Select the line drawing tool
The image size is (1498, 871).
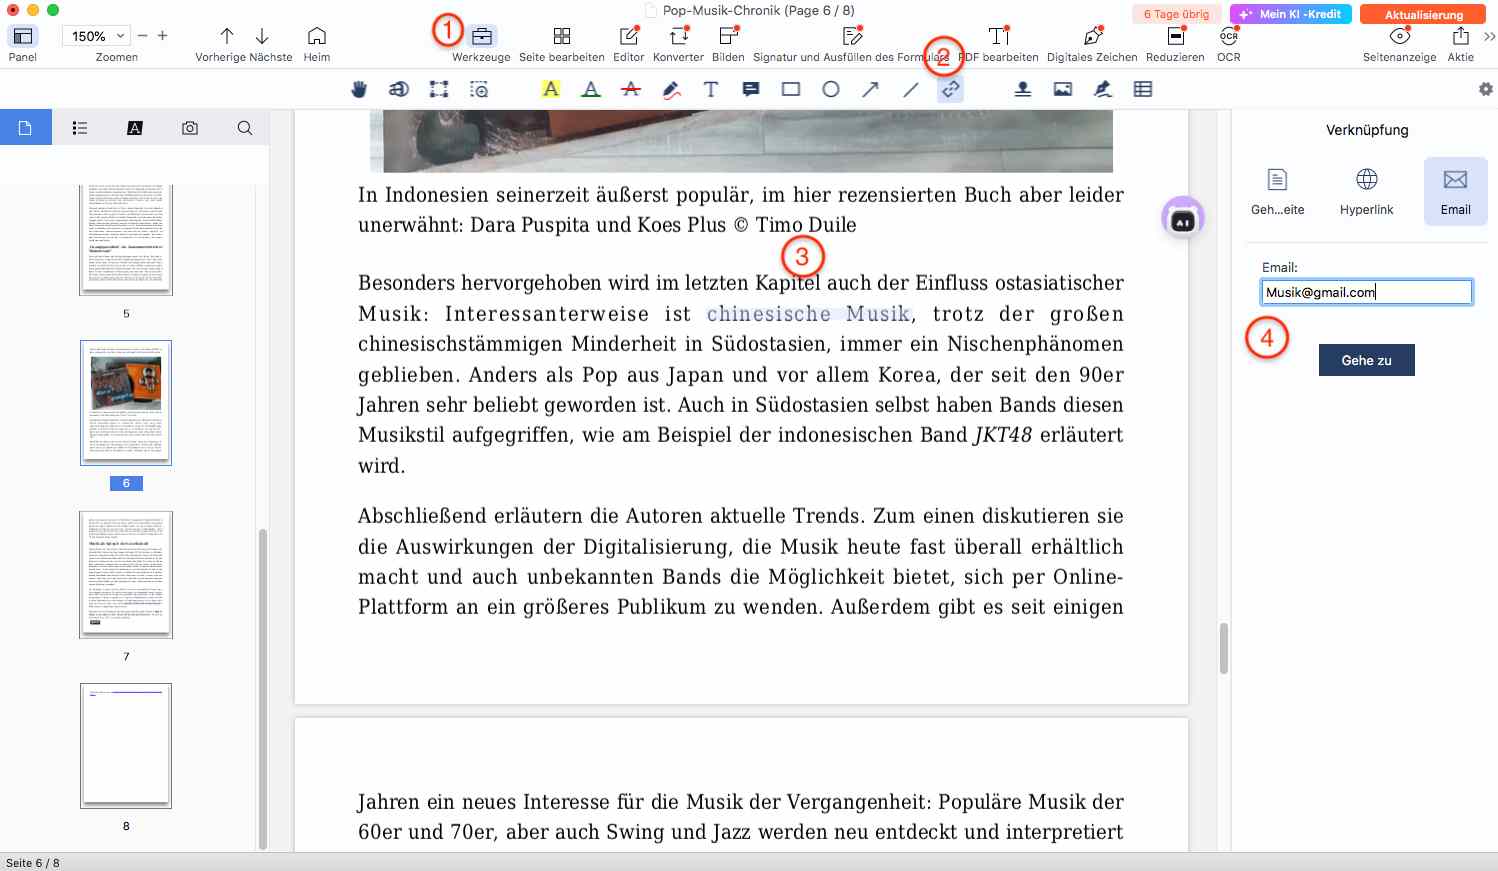click(911, 89)
